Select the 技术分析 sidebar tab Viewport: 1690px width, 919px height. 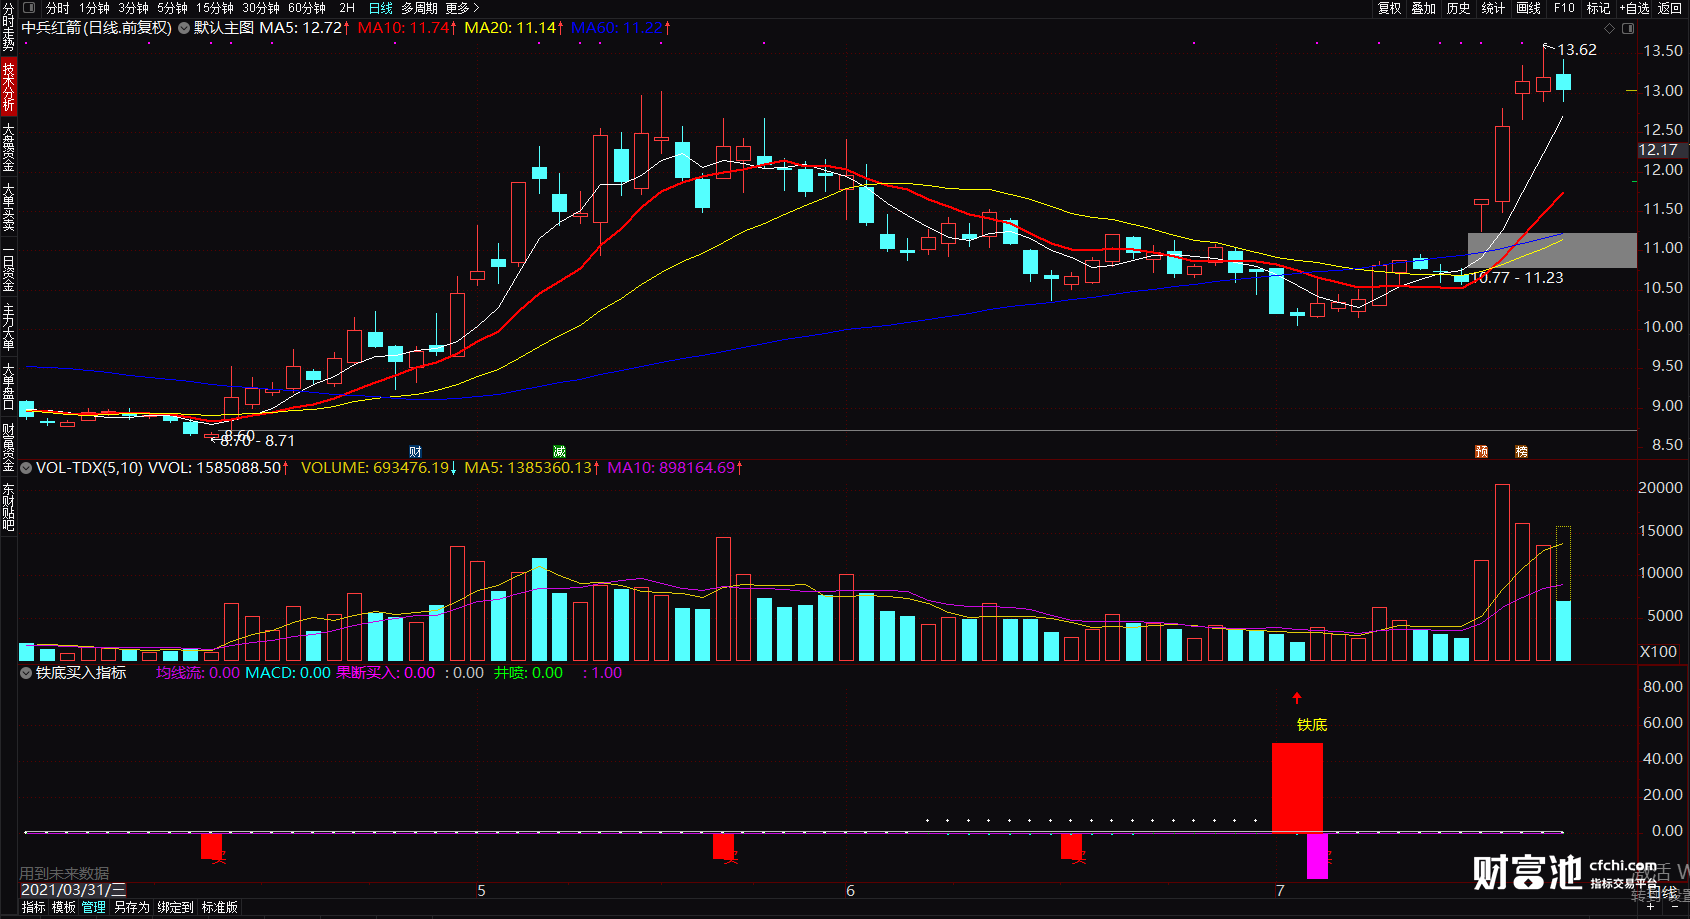coord(8,86)
